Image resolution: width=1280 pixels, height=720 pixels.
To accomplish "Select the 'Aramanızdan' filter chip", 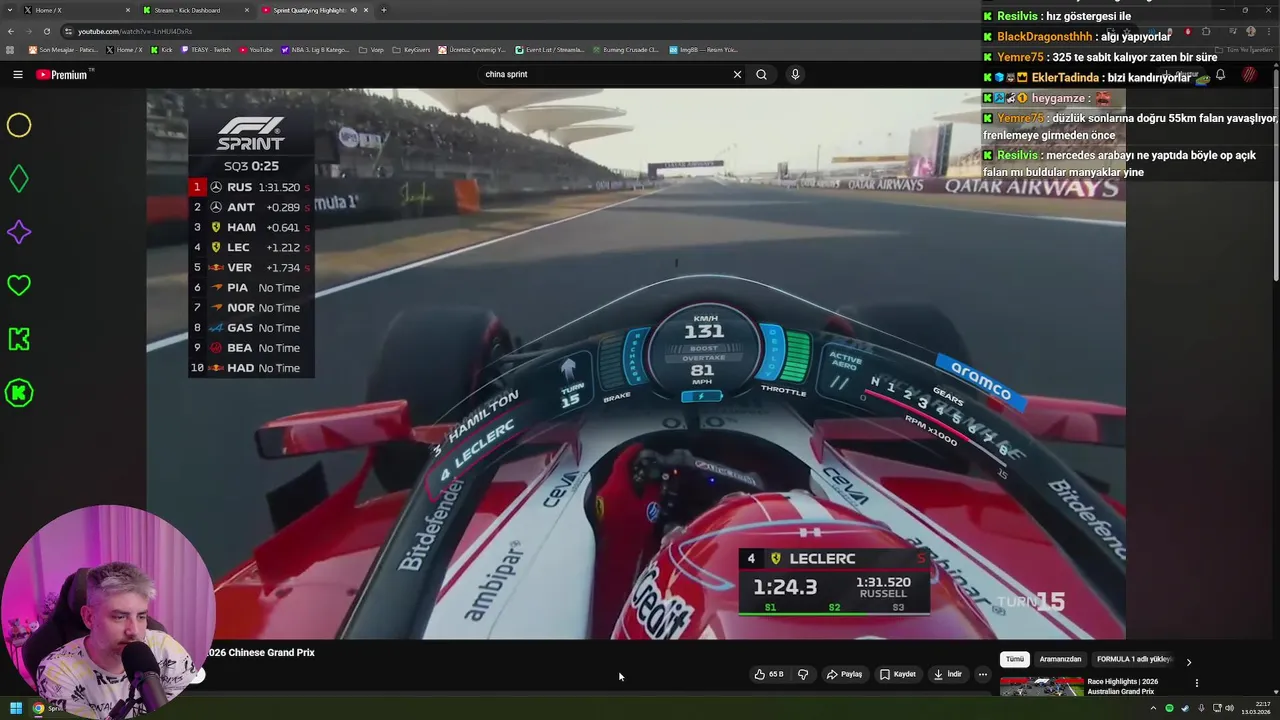I will (1060, 659).
